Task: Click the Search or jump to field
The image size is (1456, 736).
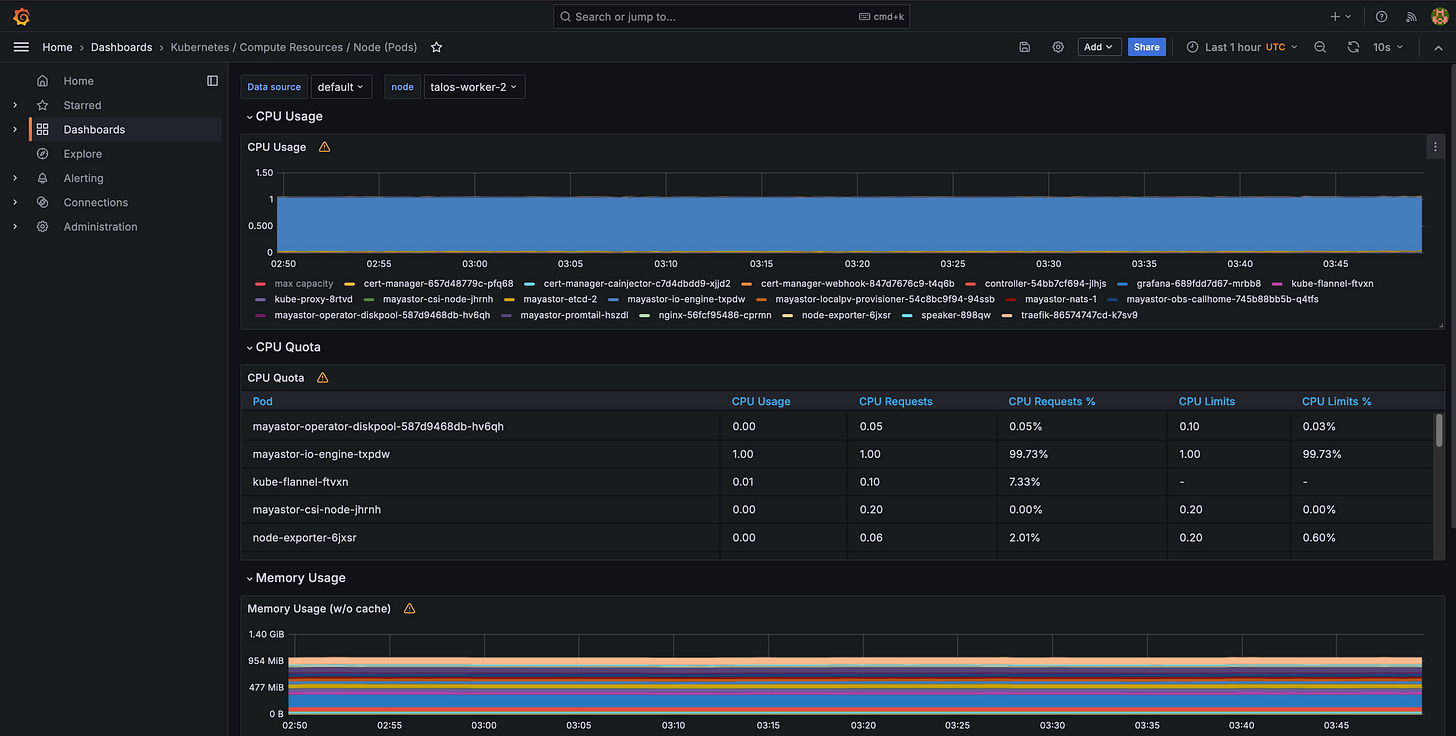Action: [x=731, y=17]
